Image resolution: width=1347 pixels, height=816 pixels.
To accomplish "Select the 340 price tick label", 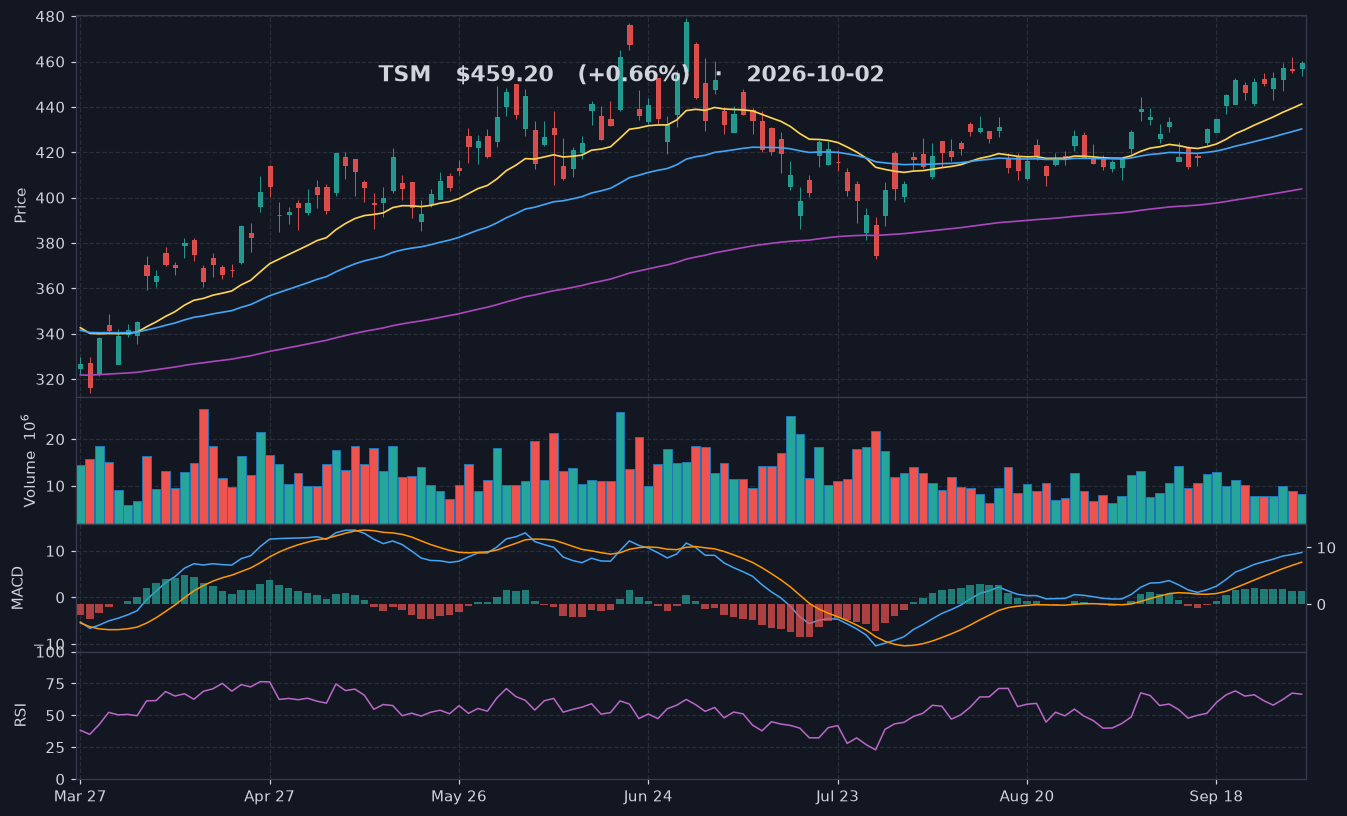I will 50,335.
